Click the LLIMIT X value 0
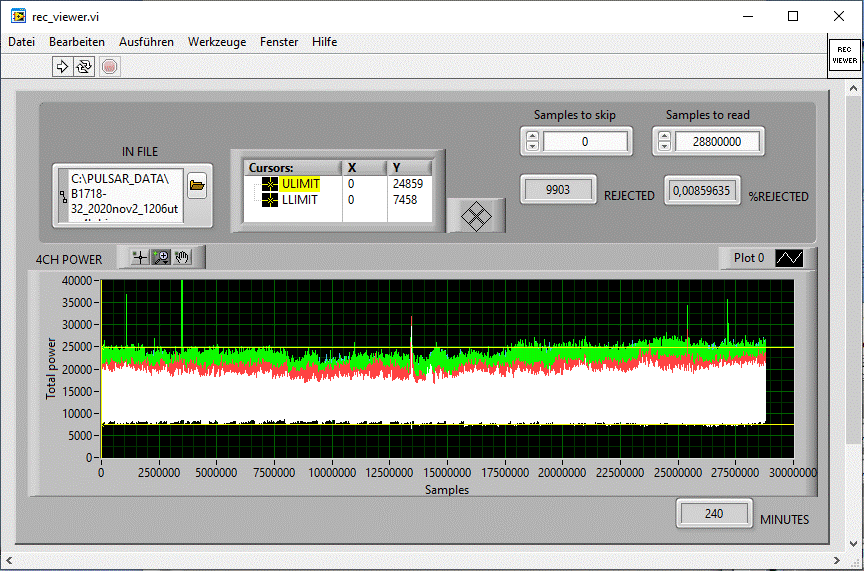 click(351, 200)
